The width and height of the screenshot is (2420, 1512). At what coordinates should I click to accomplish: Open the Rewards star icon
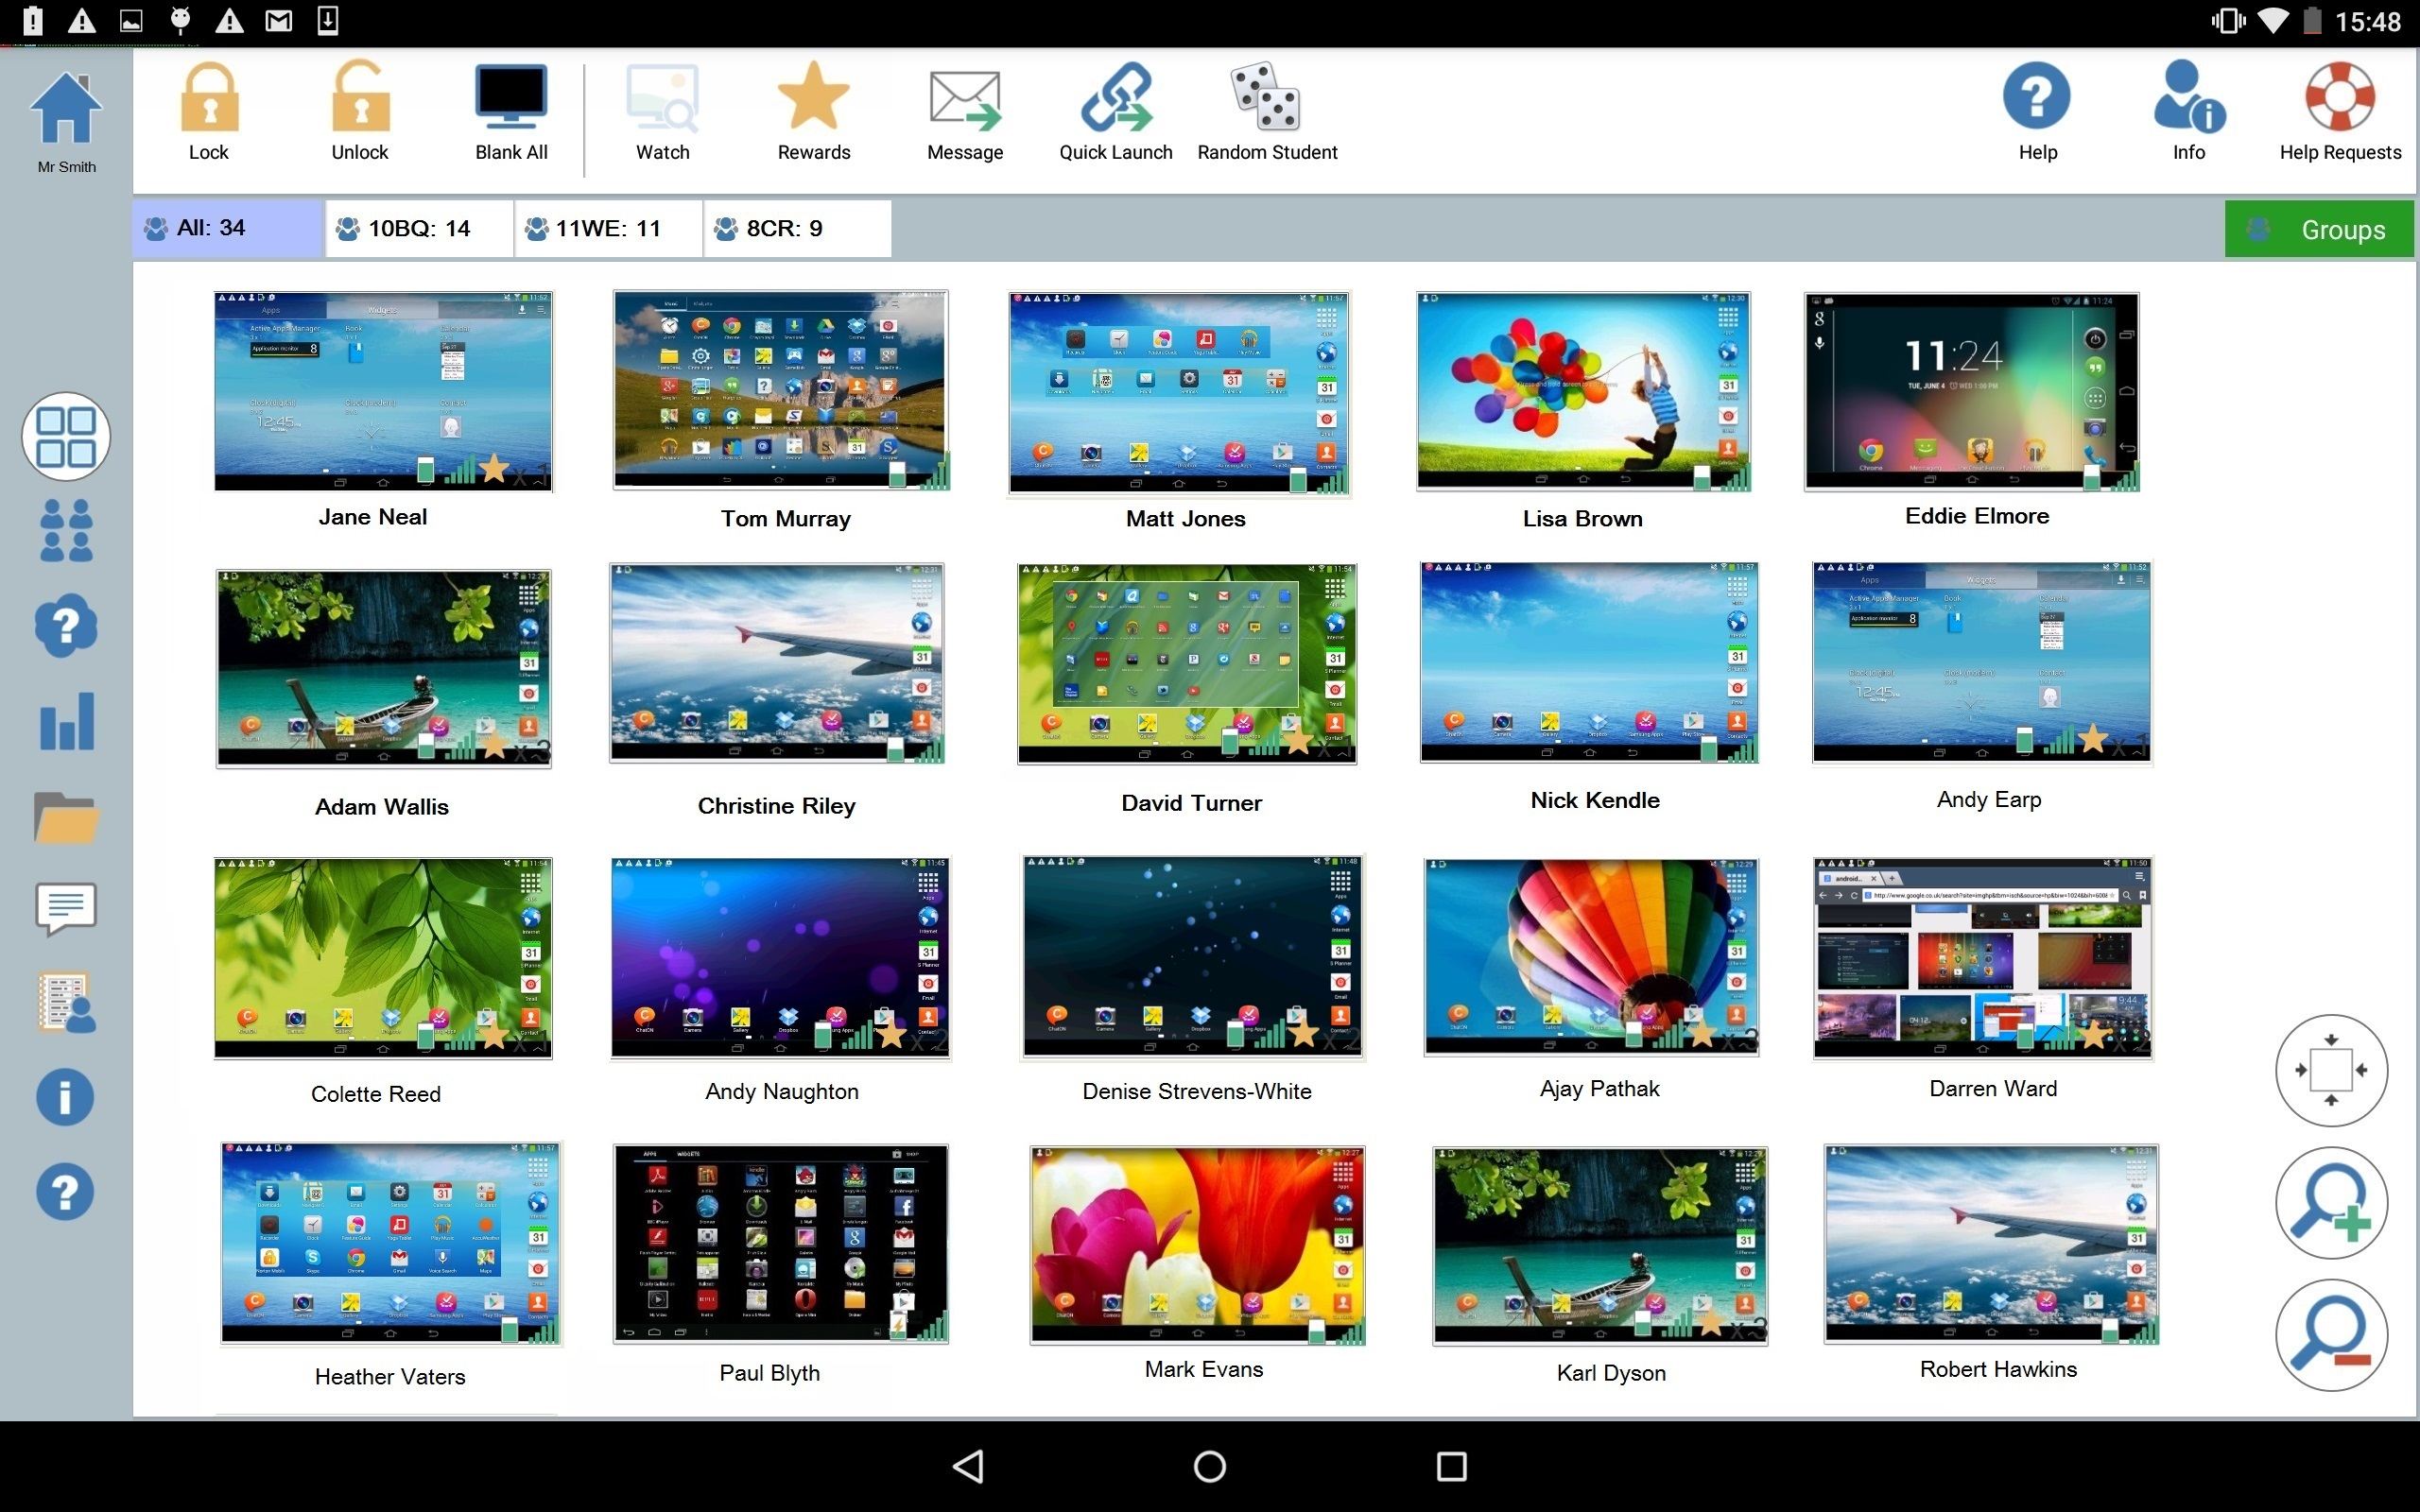click(x=813, y=98)
